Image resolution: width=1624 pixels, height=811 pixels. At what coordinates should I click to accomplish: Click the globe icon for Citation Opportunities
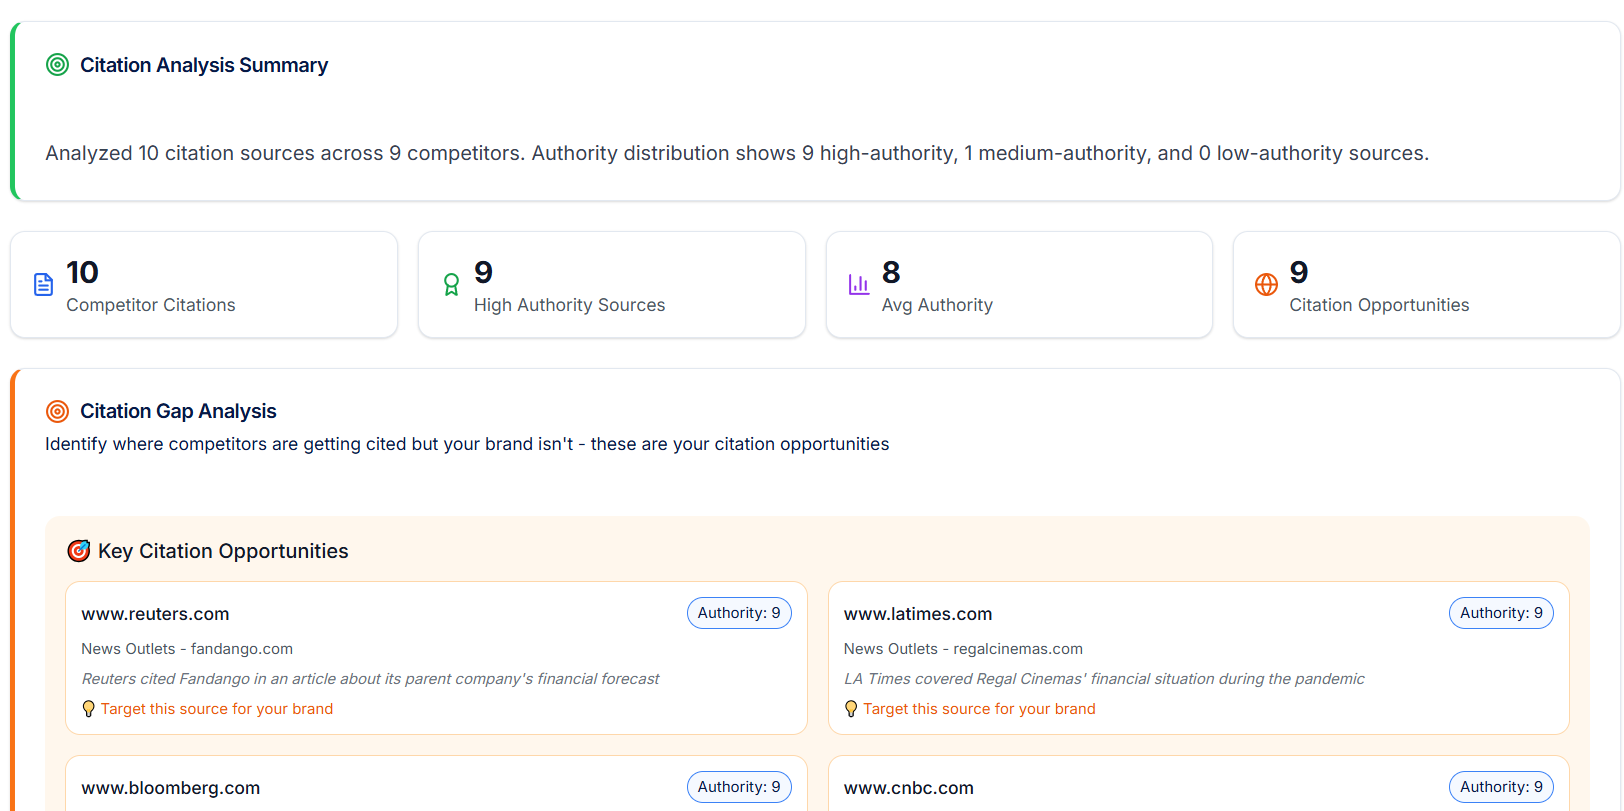click(1266, 285)
